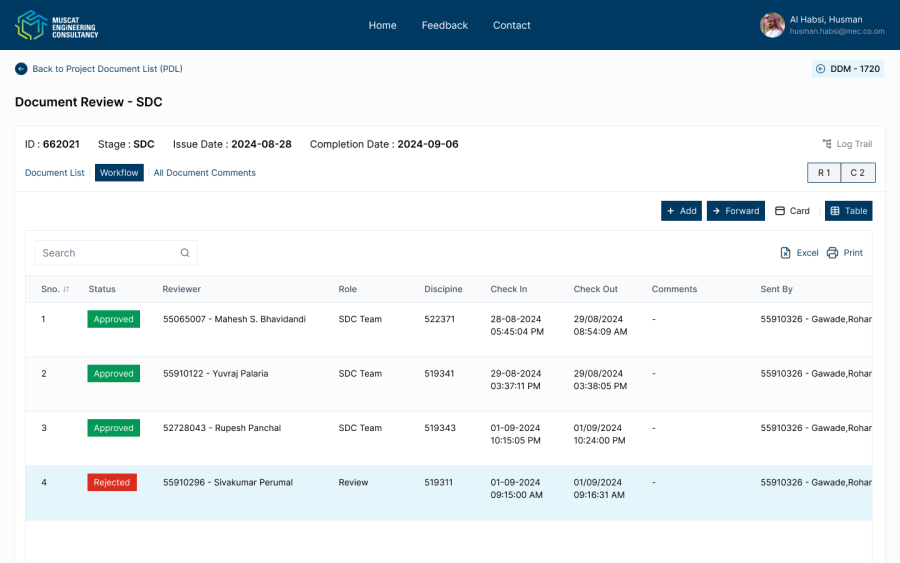Screen dimensions: 900x563
Task: Click the Sent By column header
Action: pos(776,289)
